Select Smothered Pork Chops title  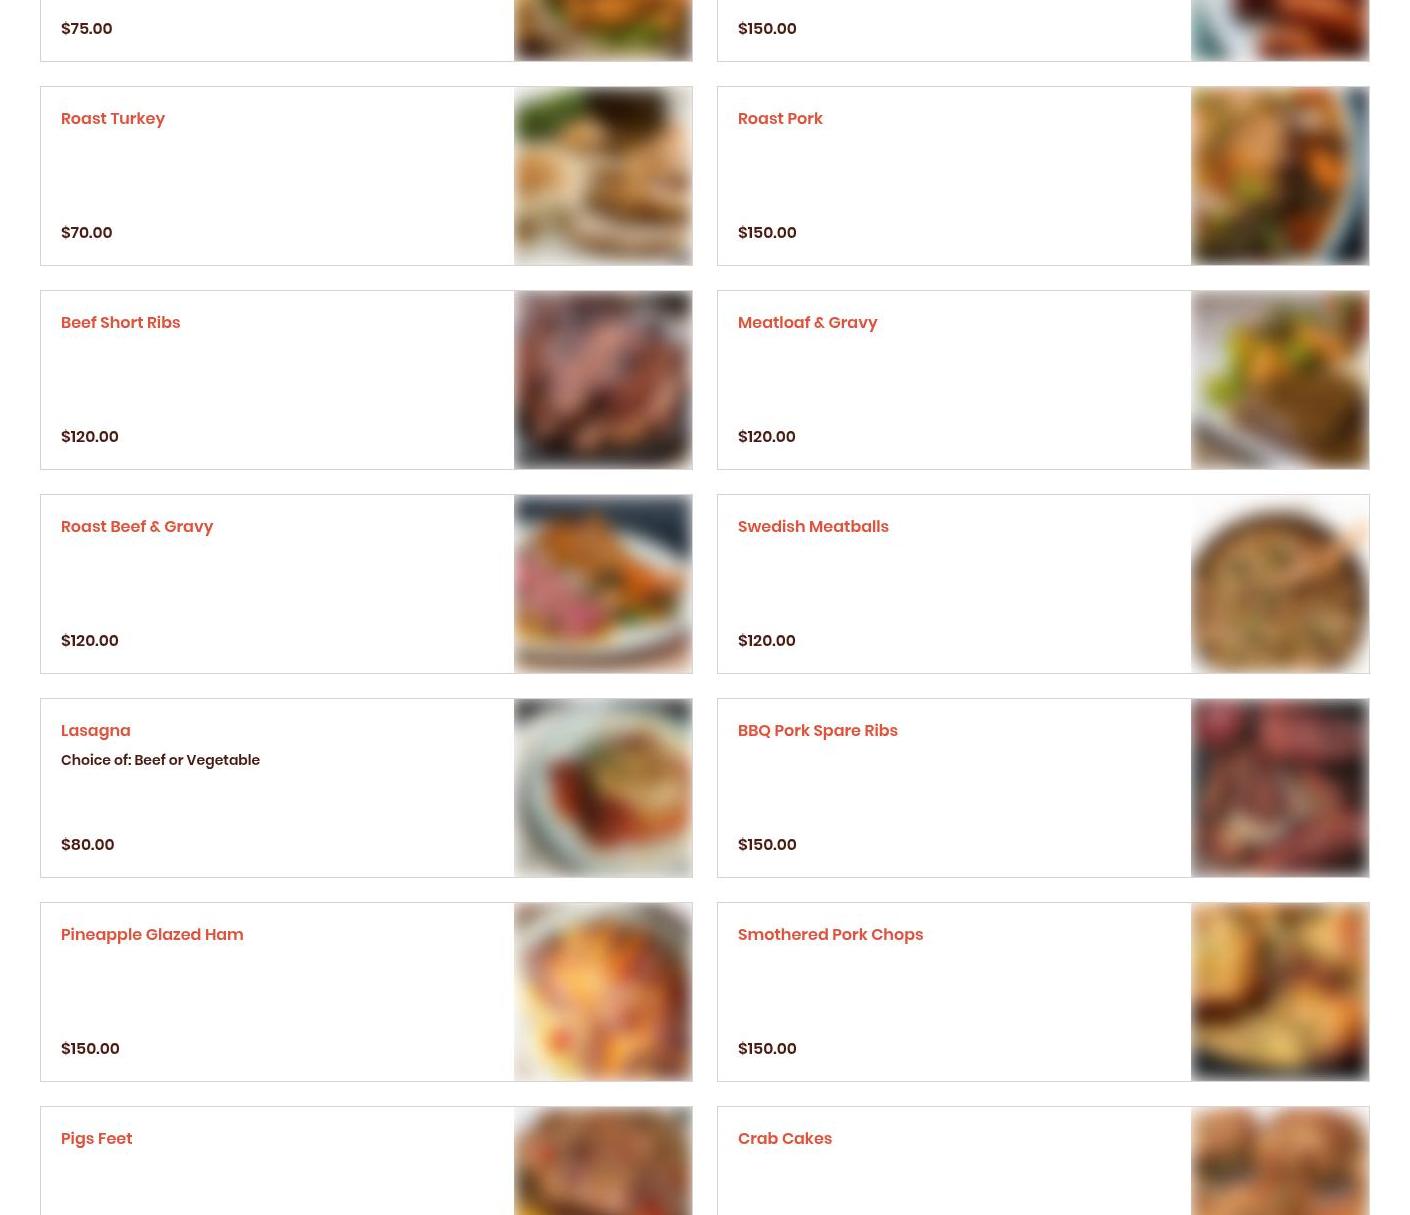pos(830,934)
